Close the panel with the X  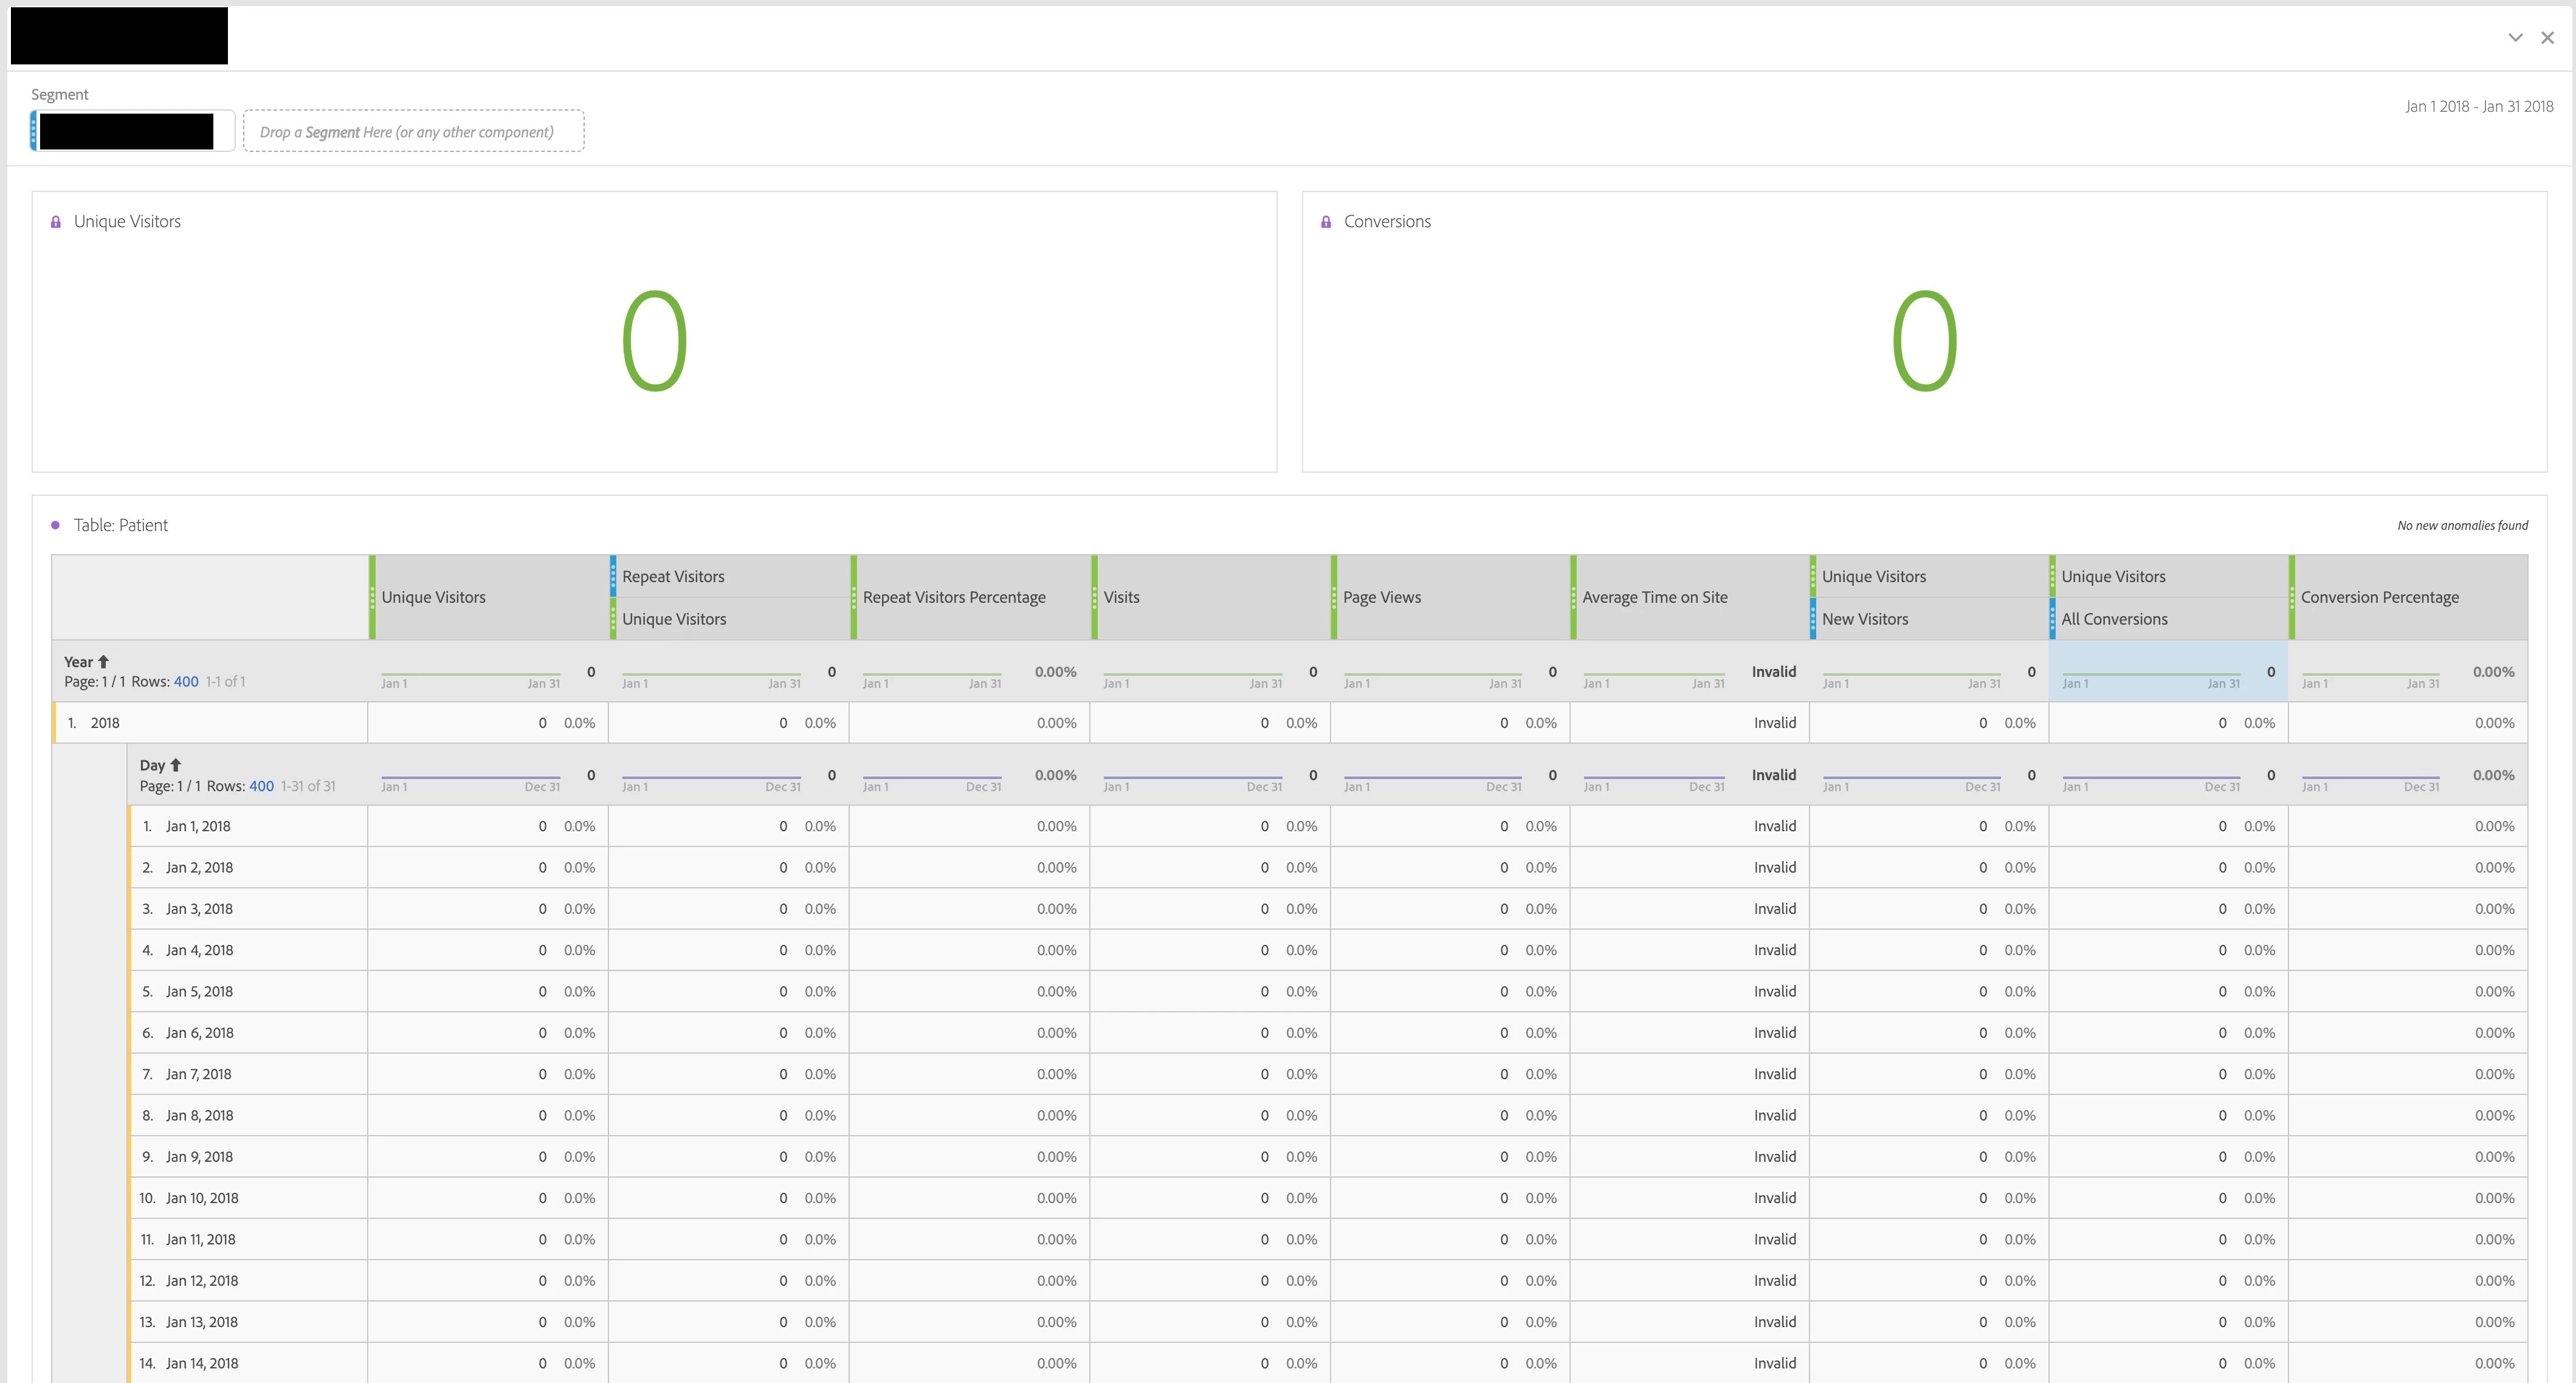click(x=2547, y=38)
